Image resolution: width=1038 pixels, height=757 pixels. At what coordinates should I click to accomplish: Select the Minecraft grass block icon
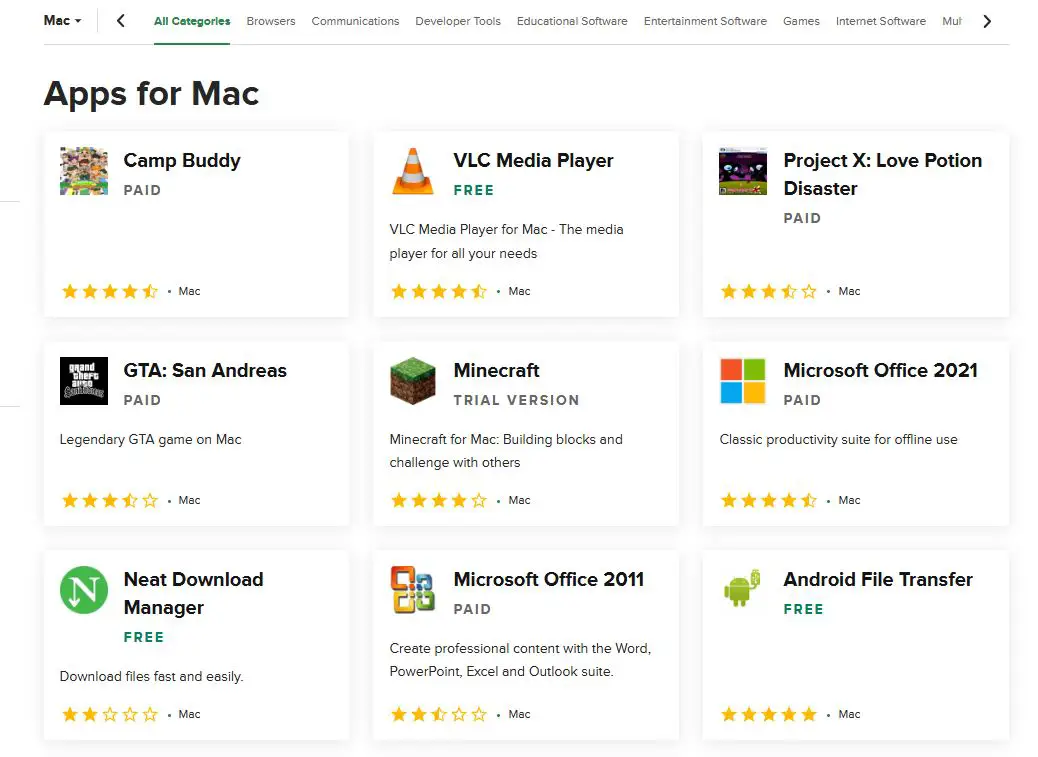[413, 381]
